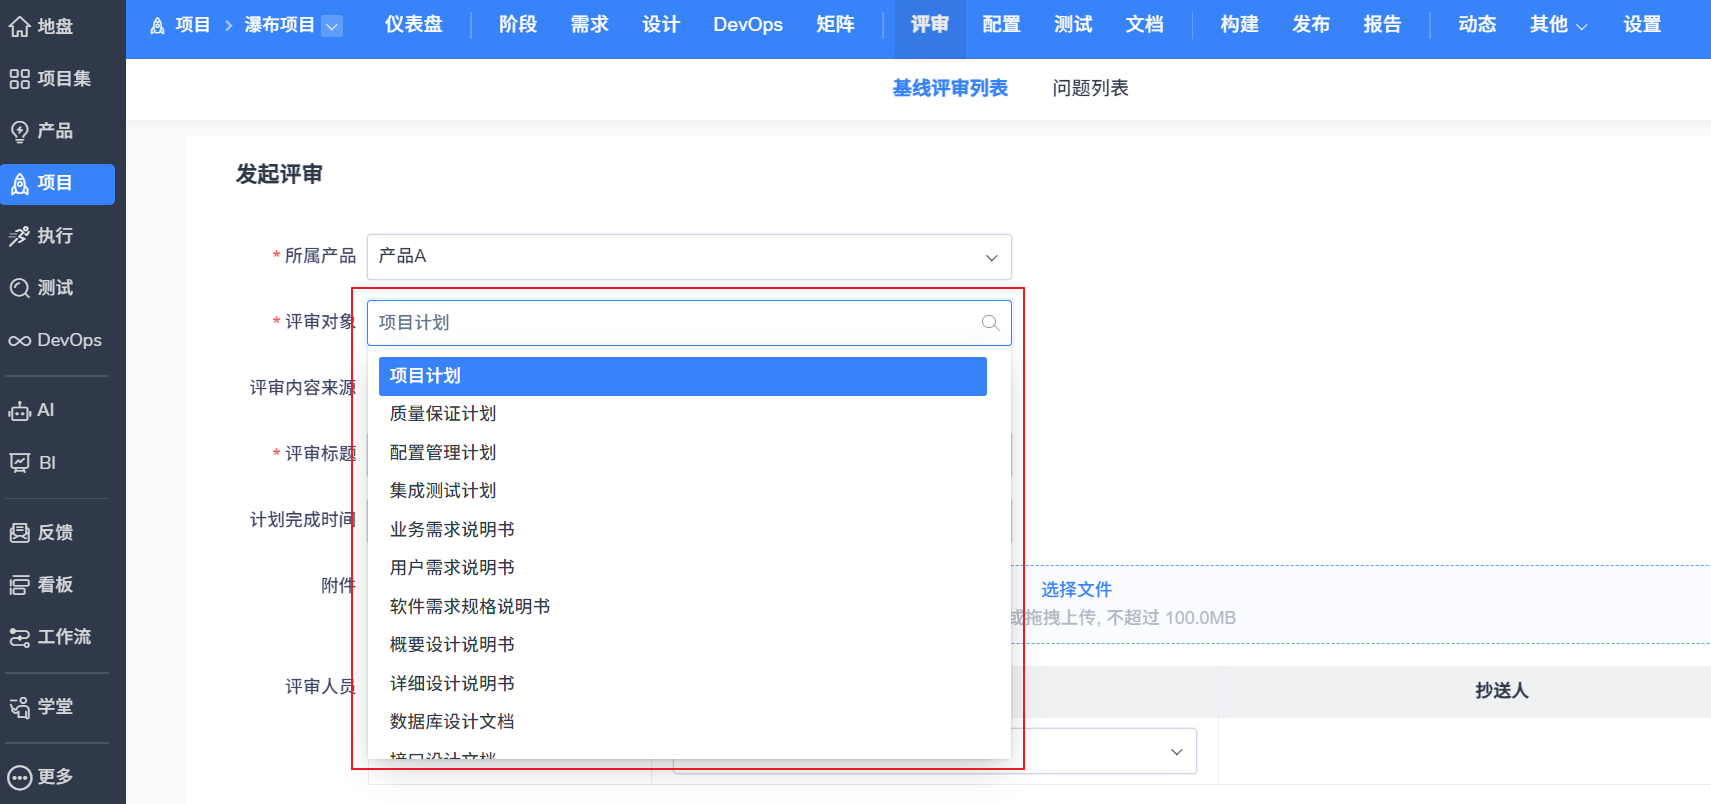
Task: Click the rocket icon beside 项目 in top bar
Action: coord(157,25)
